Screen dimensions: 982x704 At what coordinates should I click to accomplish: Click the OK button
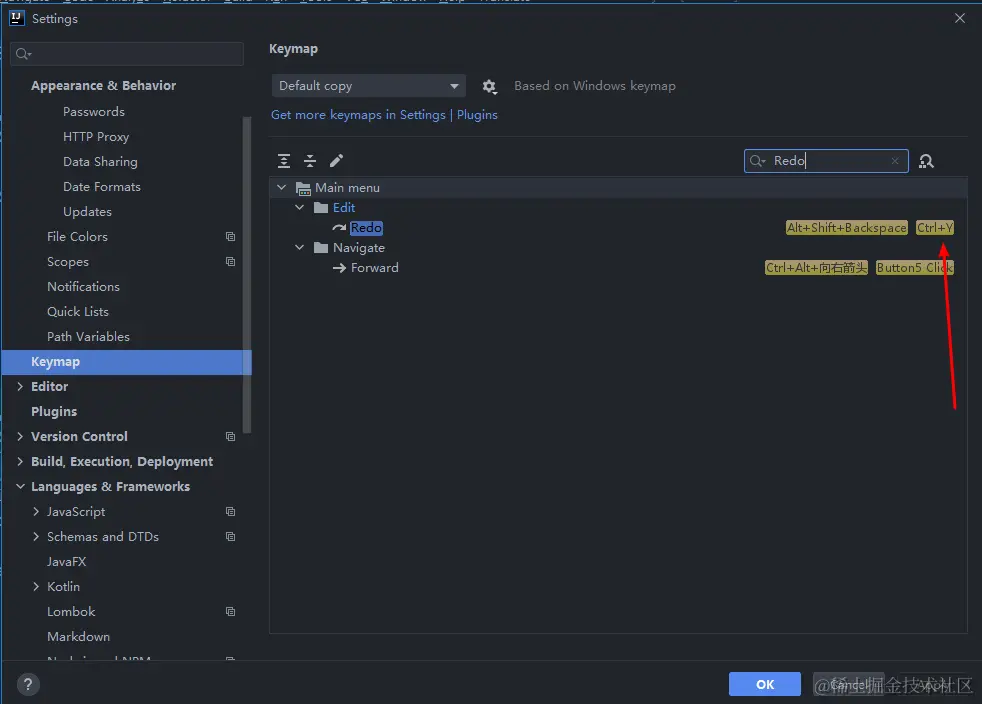765,684
